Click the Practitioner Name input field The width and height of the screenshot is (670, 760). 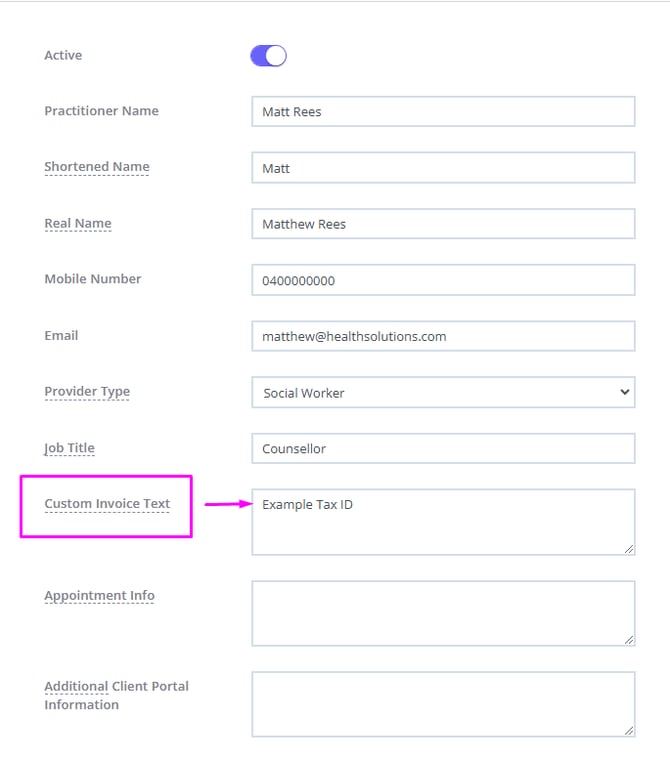pos(443,112)
